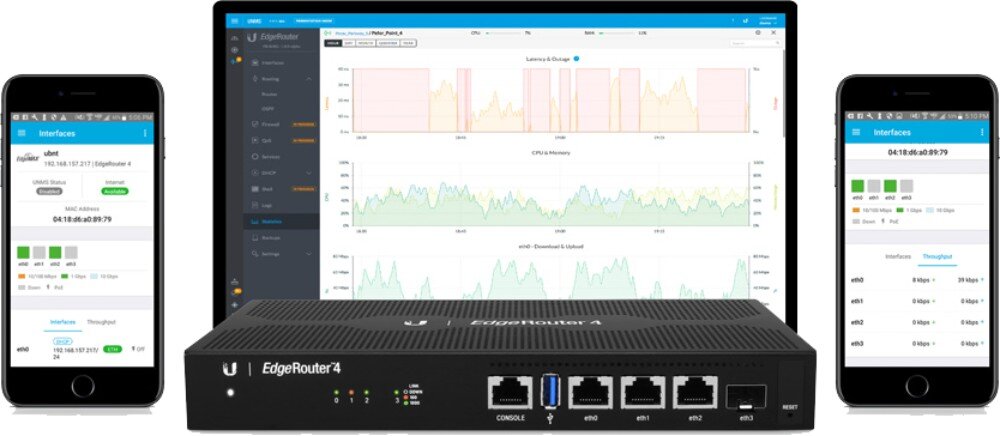Screen dimensions: 1000x436
Task: Tap the DHCP badge for eth0
Action: tap(62, 341)
